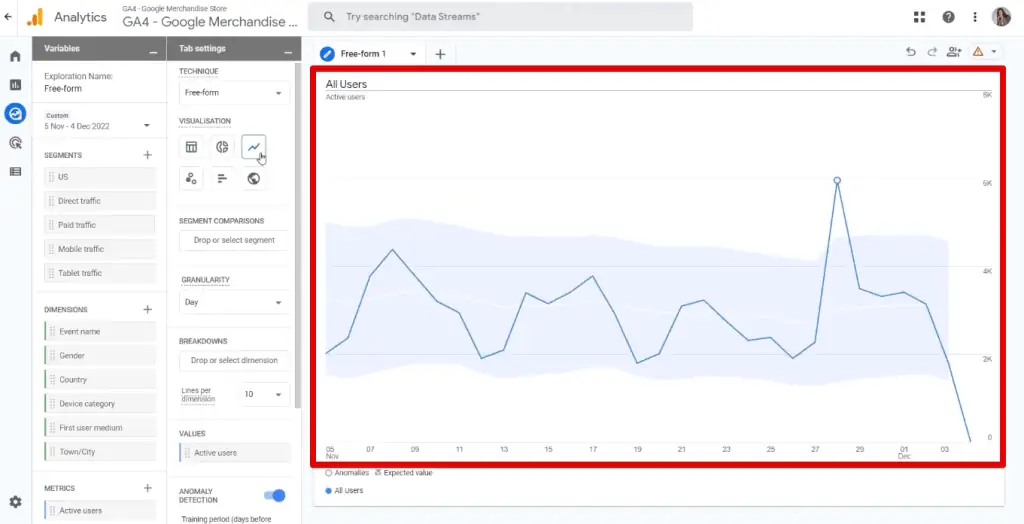Open the three-dot more options menu
The height and width of the screenshot is (524, 1024).
975,17
